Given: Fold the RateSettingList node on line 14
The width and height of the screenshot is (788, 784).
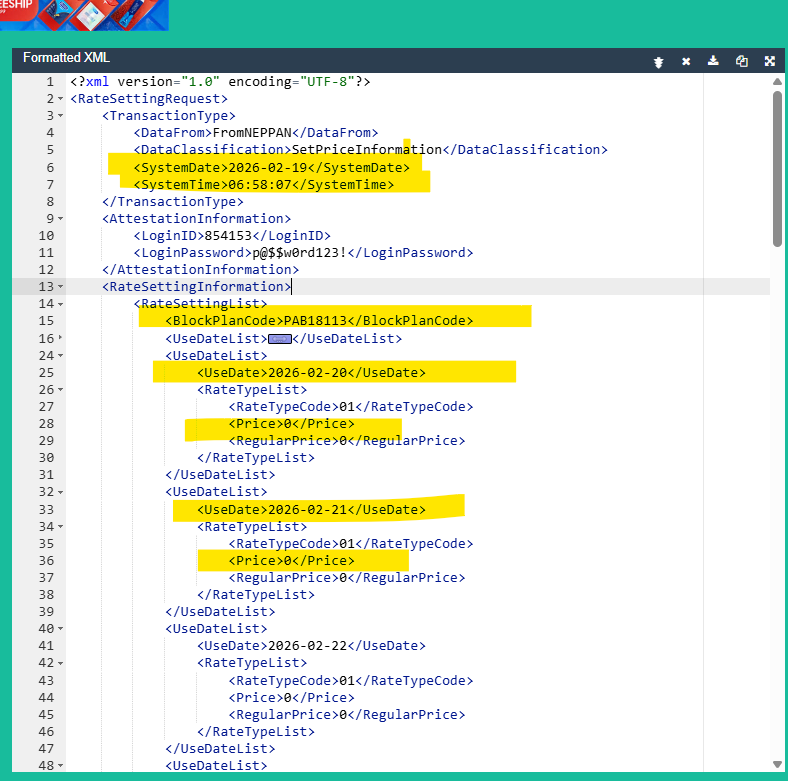Looking at the screenshot, I should [x=60, y=304].
